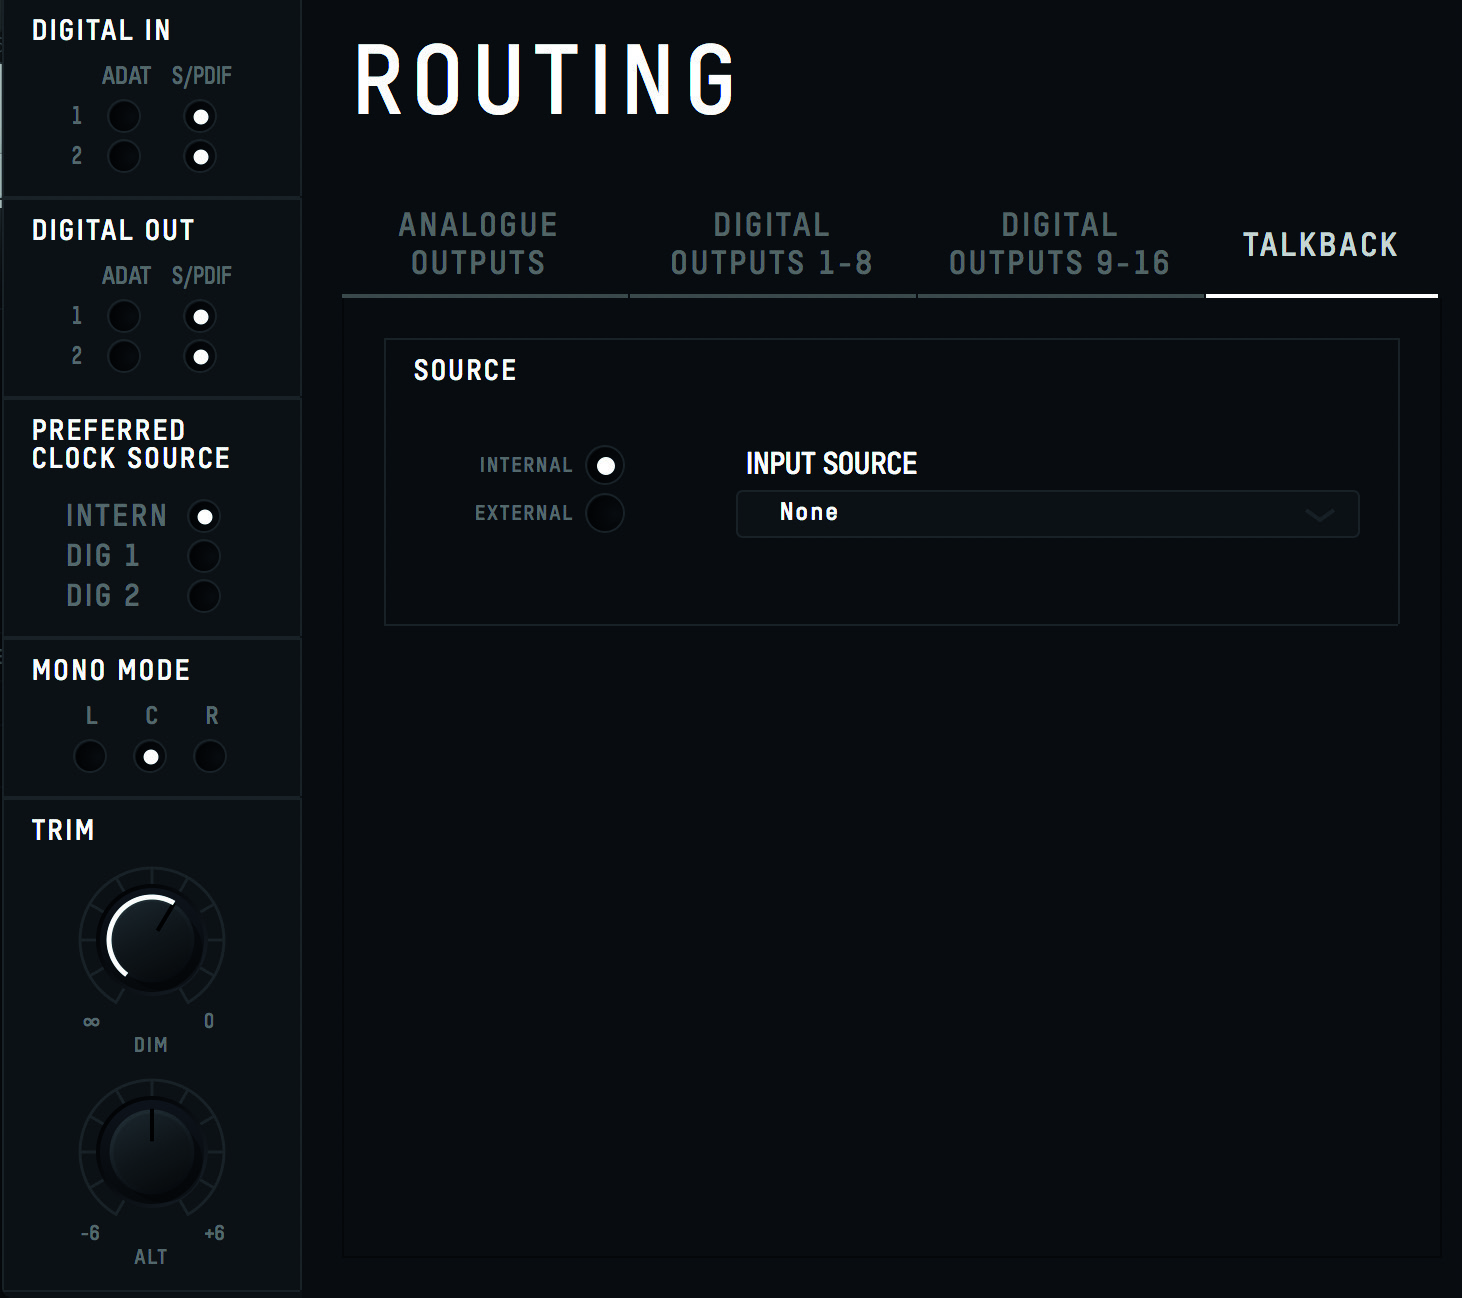Click the ALT label under the knob

click(x=151, y=1257)
